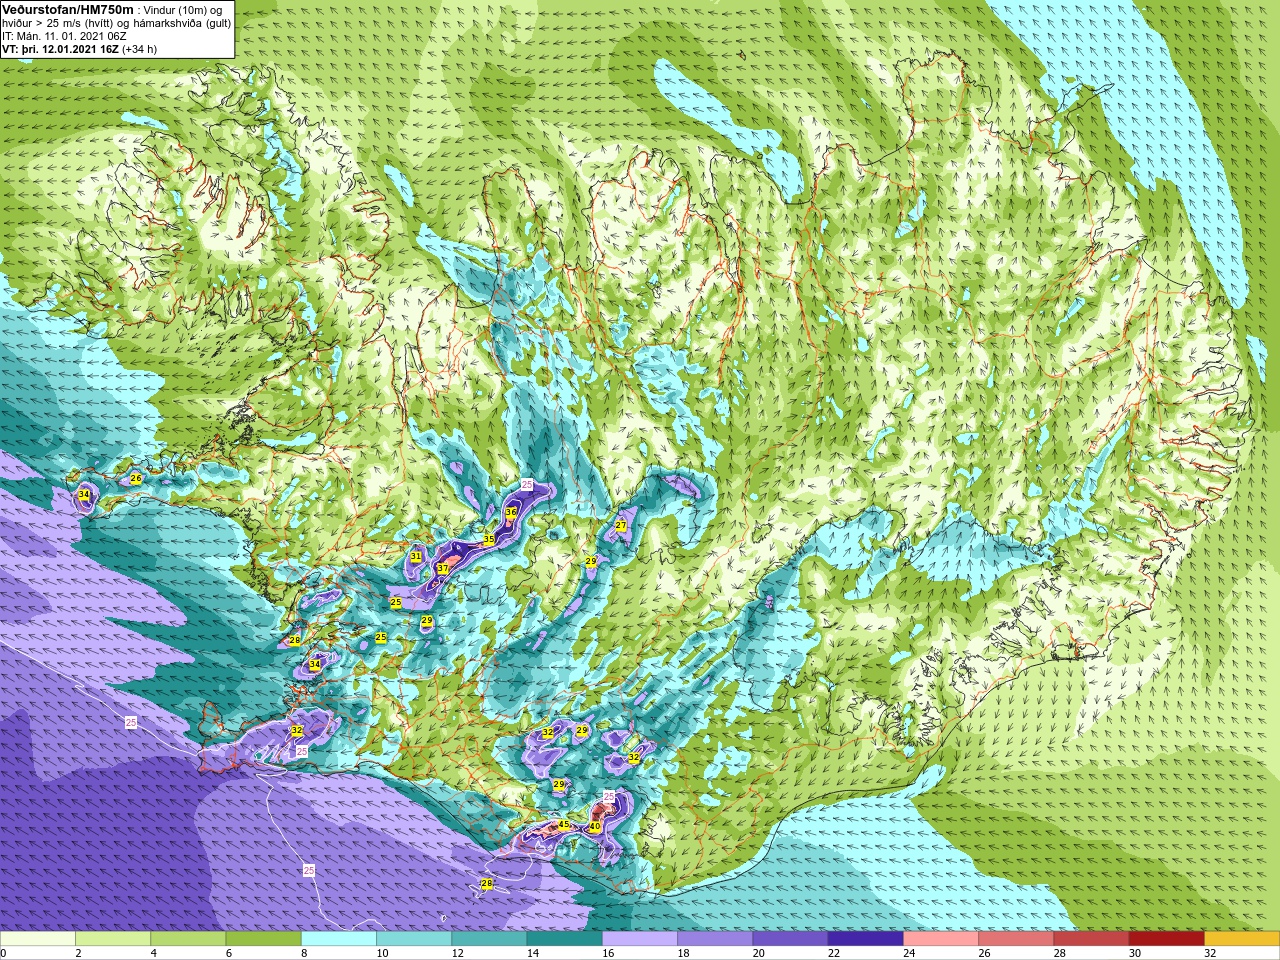This screenshot has height=960, width=1280.
Task: Click the legend scale number '30'
Action: (1135, 953)
